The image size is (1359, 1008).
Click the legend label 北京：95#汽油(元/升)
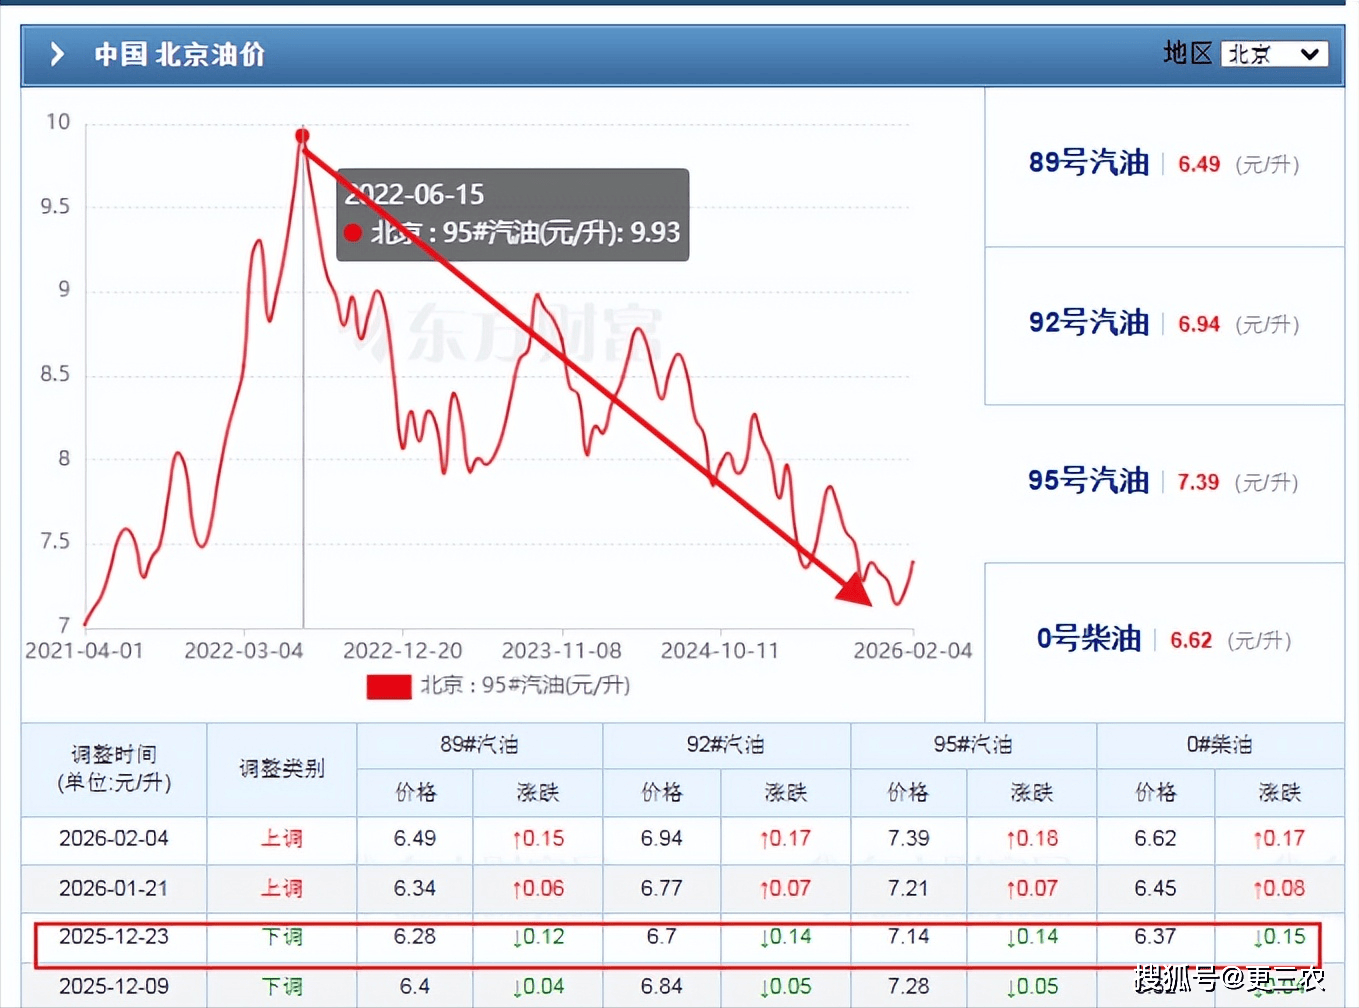525,686
